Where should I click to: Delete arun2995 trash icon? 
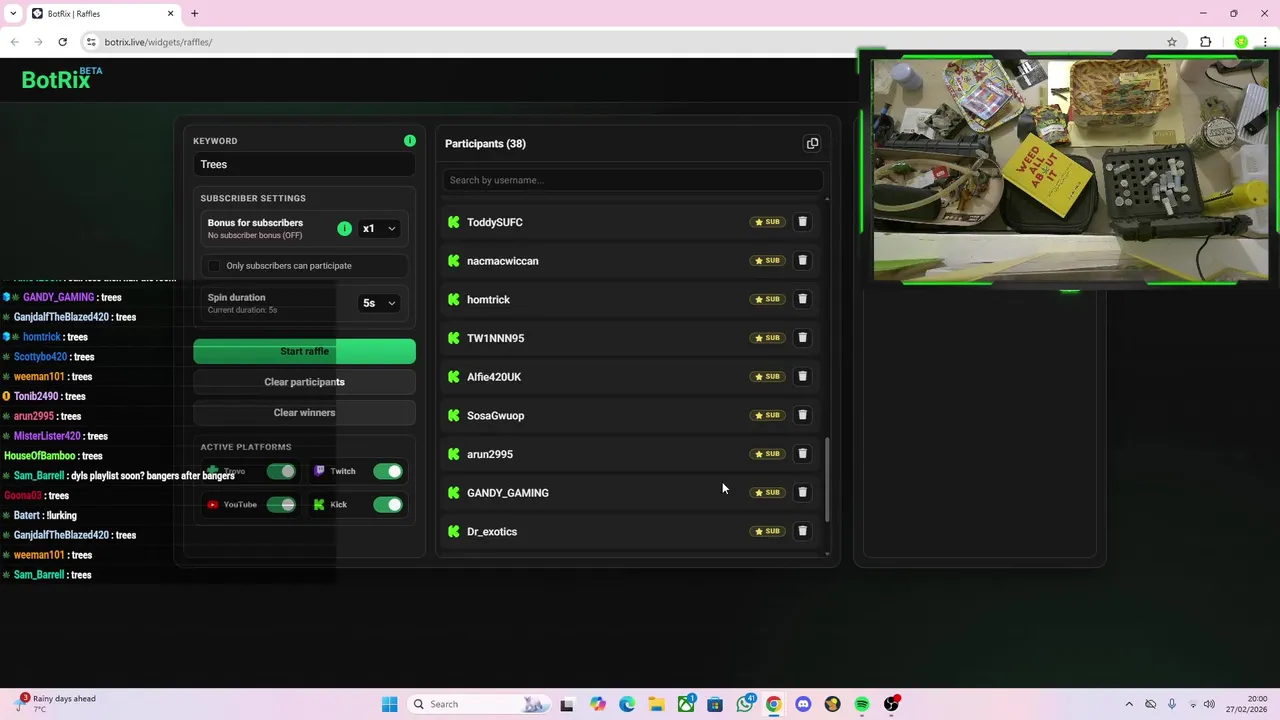(802, 454)
